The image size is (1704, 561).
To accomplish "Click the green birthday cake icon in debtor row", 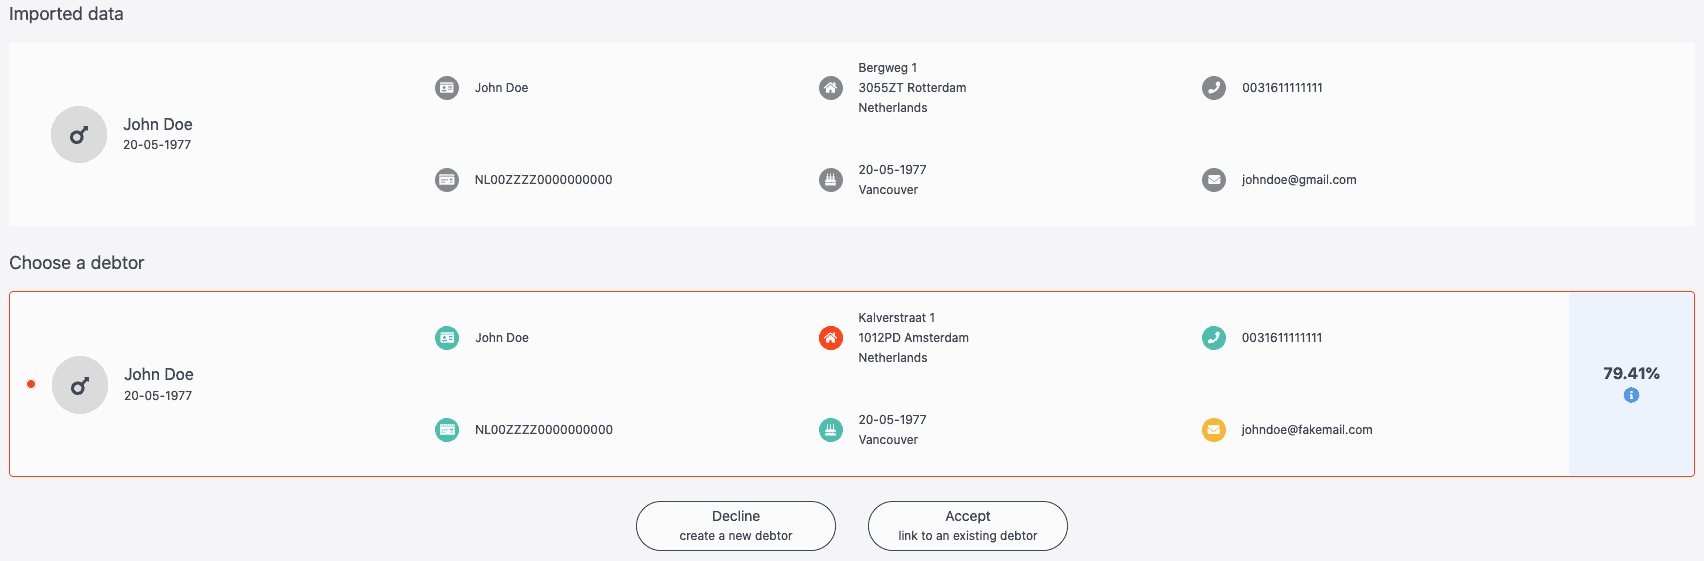I will tap(831, 430).
